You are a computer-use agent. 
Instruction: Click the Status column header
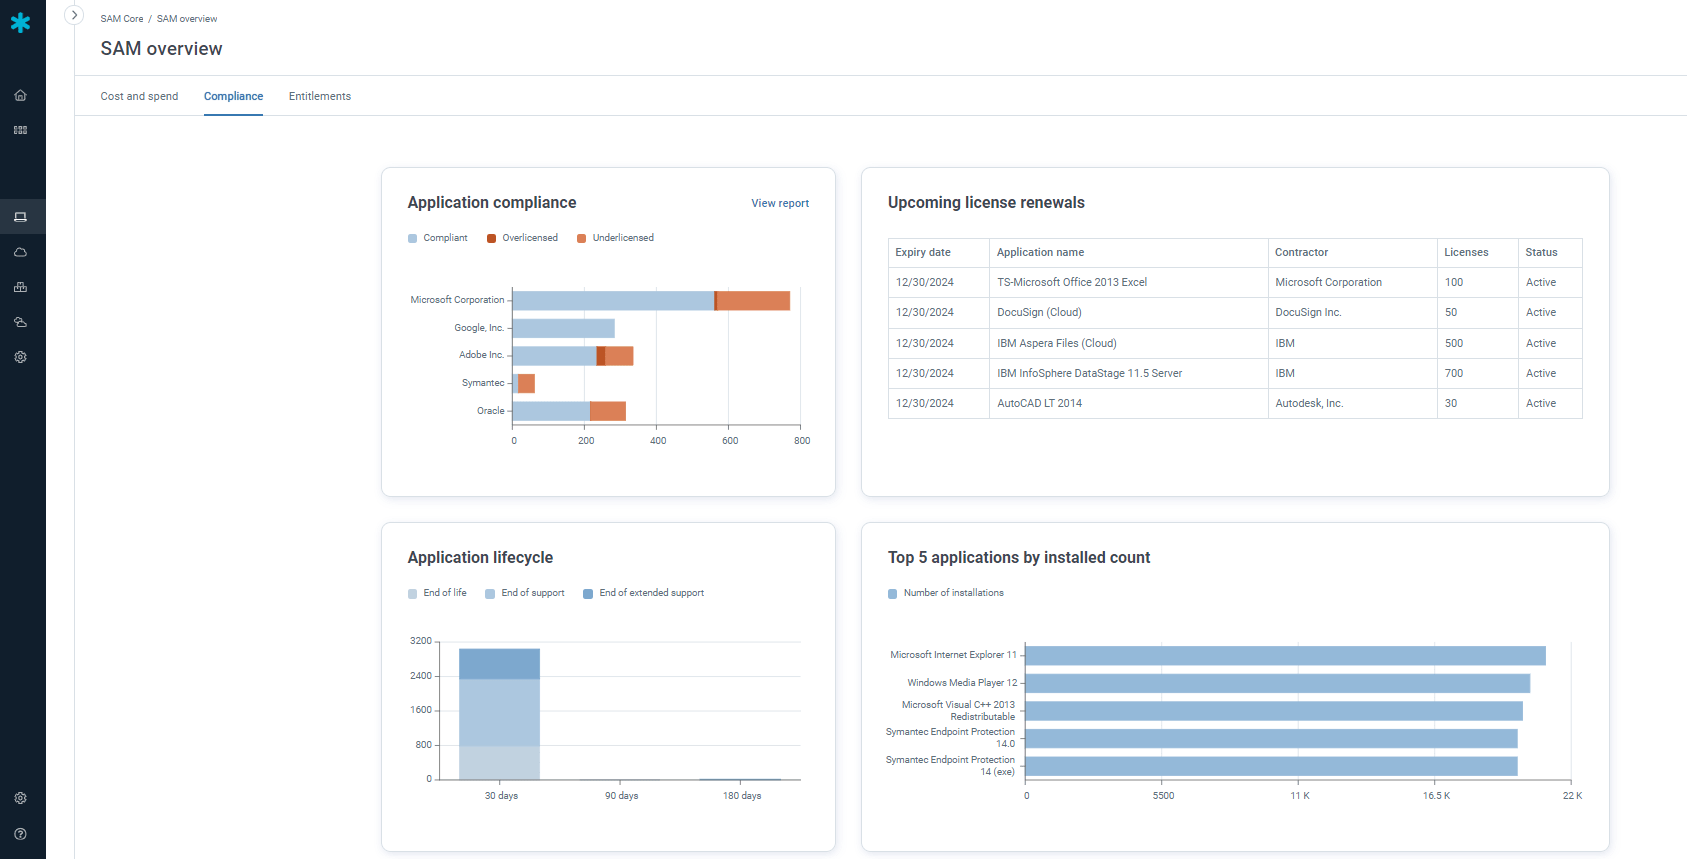1550,253
